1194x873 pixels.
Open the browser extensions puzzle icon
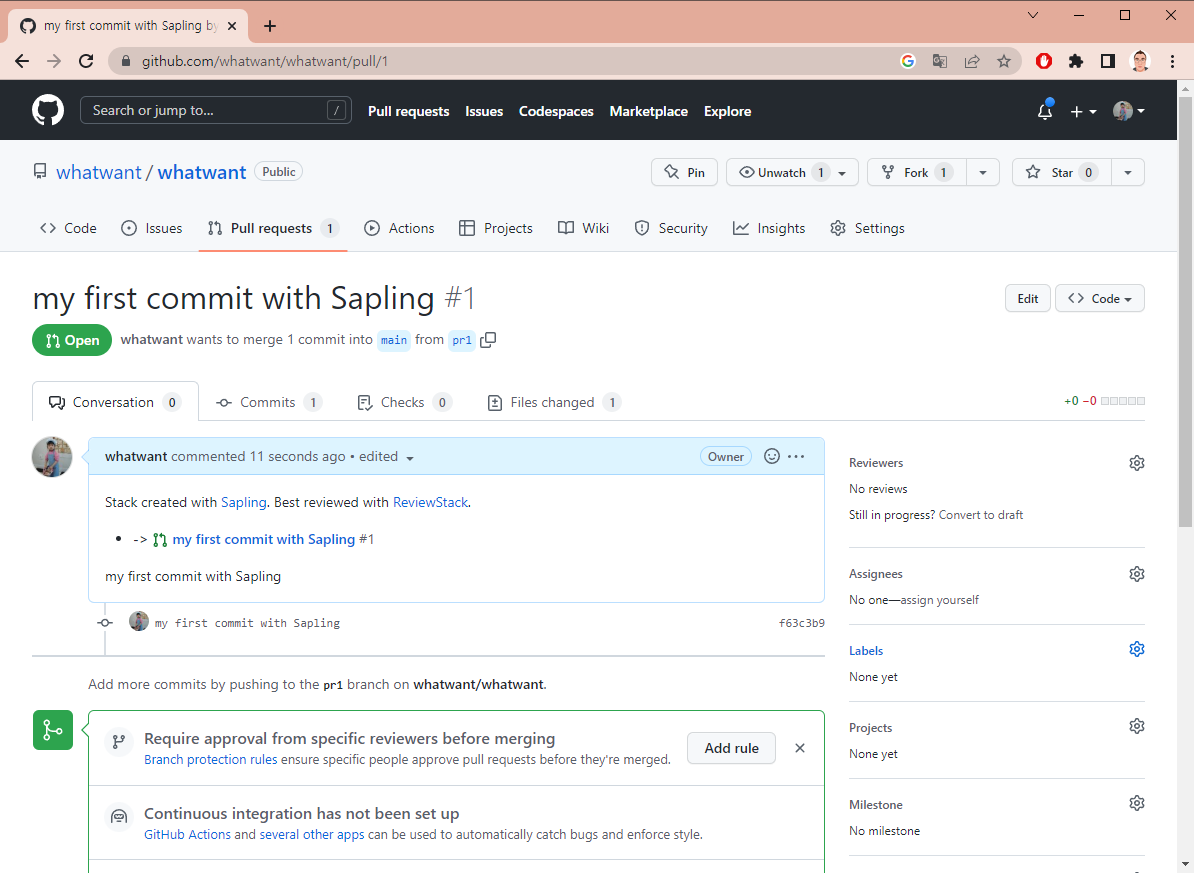coord(1076,61)
